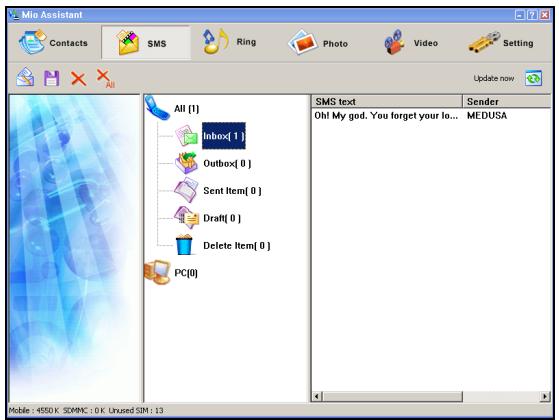Click the Update now label
This screenshot has height=420, width=559.
[x=494, y=78]
